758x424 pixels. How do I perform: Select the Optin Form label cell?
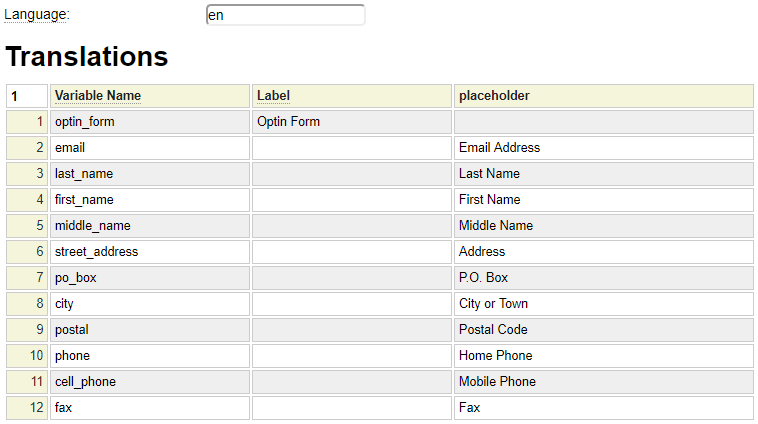tap(351, 122)
